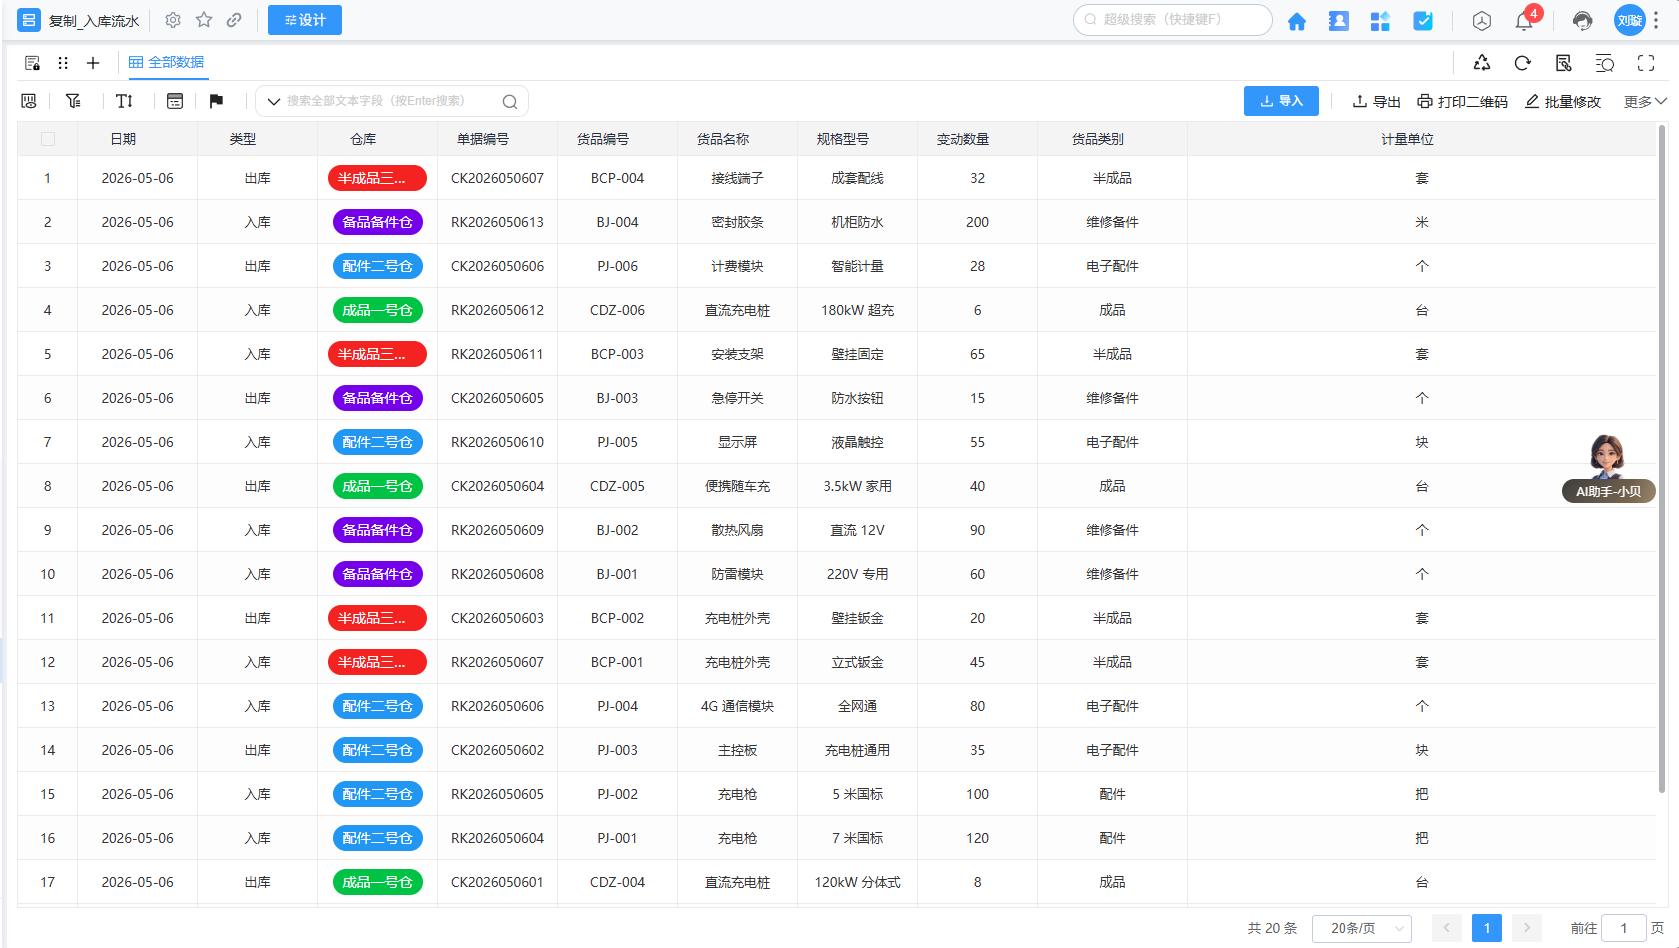Go to the home page icon
The width and height of the screenshot is (1679, 948).
click(1297, 21)
